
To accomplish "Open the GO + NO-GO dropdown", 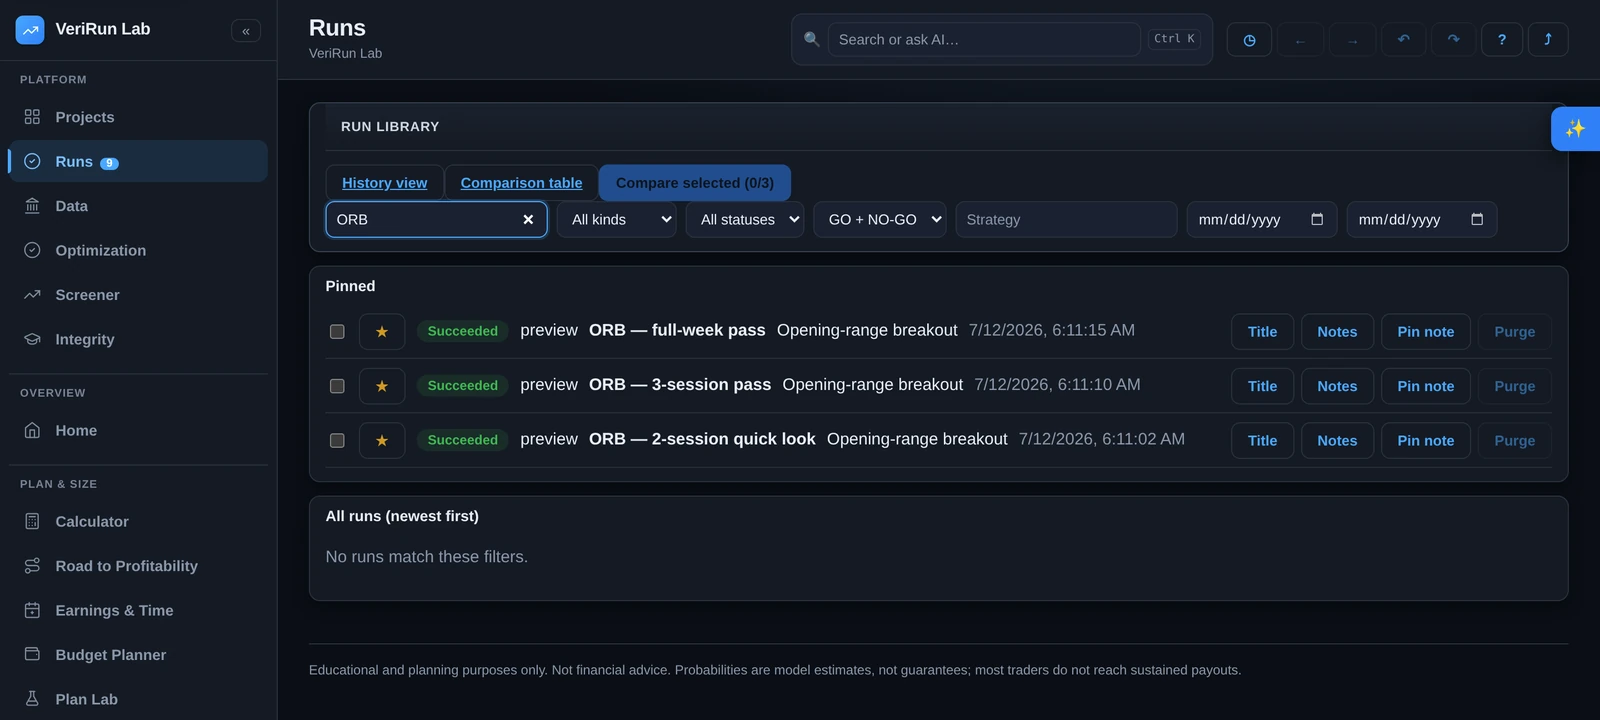I will (x=880, y=219).
